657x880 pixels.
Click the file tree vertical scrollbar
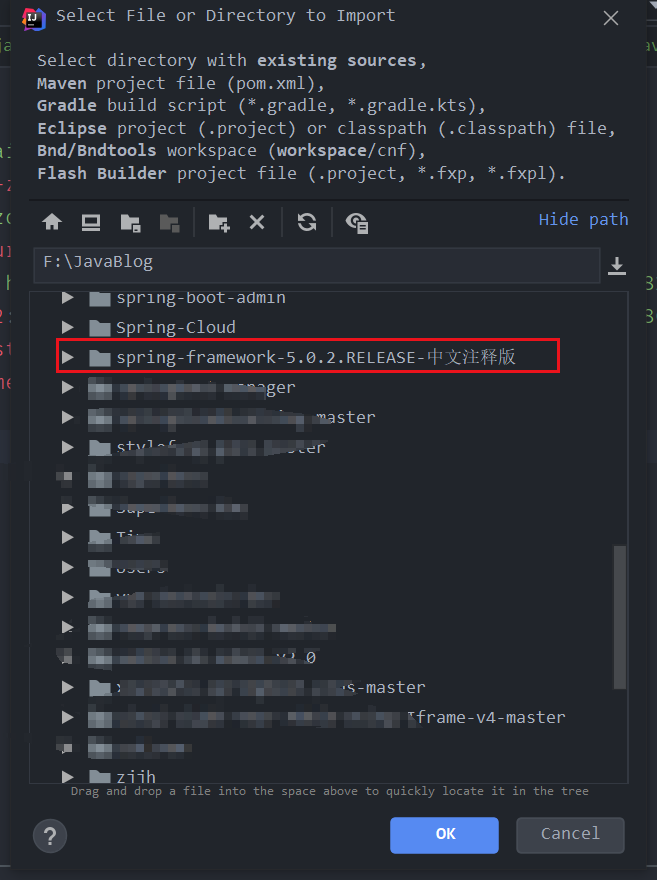tap(619, 617)
